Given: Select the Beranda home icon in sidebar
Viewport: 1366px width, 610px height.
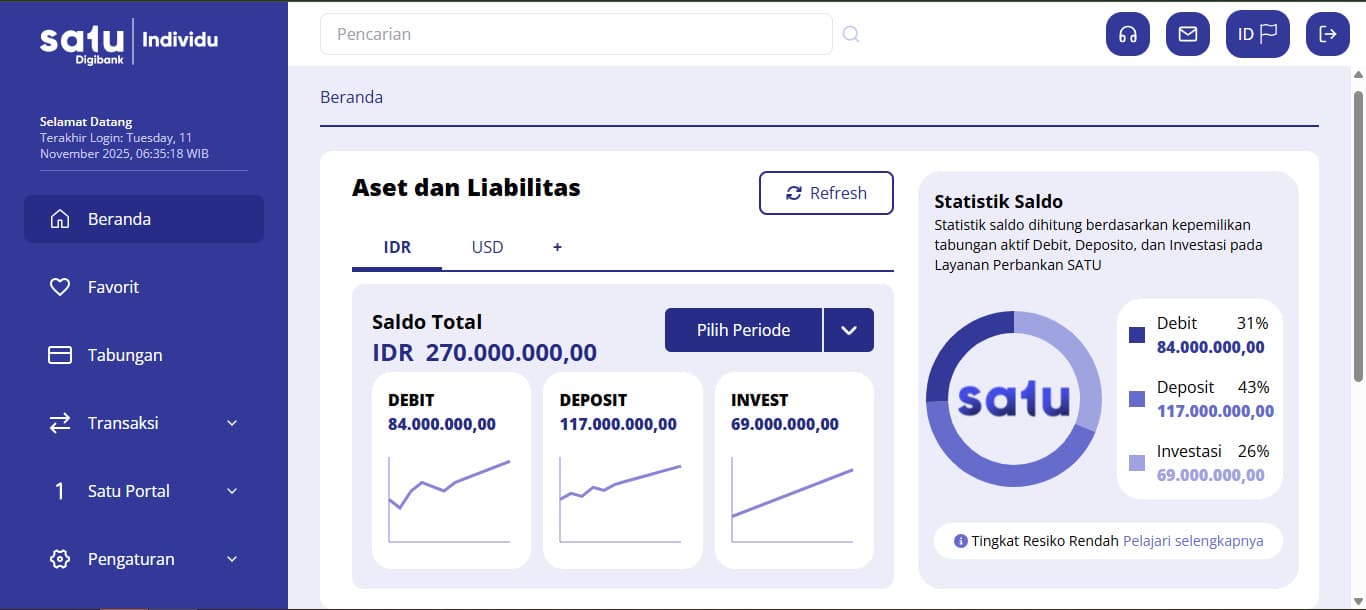Looking at the screenshot, I should click(58, 218).
